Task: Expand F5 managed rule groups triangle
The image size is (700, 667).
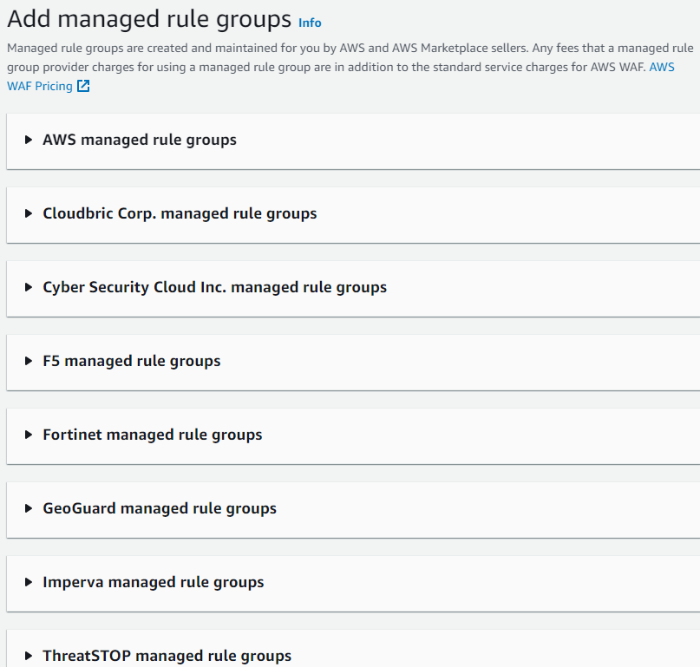Action: click(x=28, y=361)
